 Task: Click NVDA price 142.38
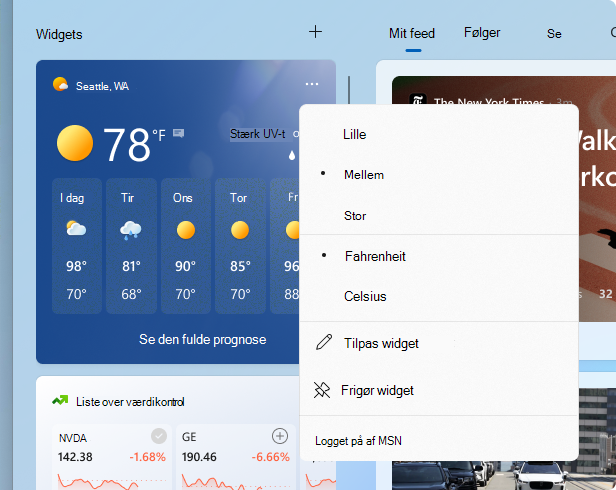(x=75, y=457)
